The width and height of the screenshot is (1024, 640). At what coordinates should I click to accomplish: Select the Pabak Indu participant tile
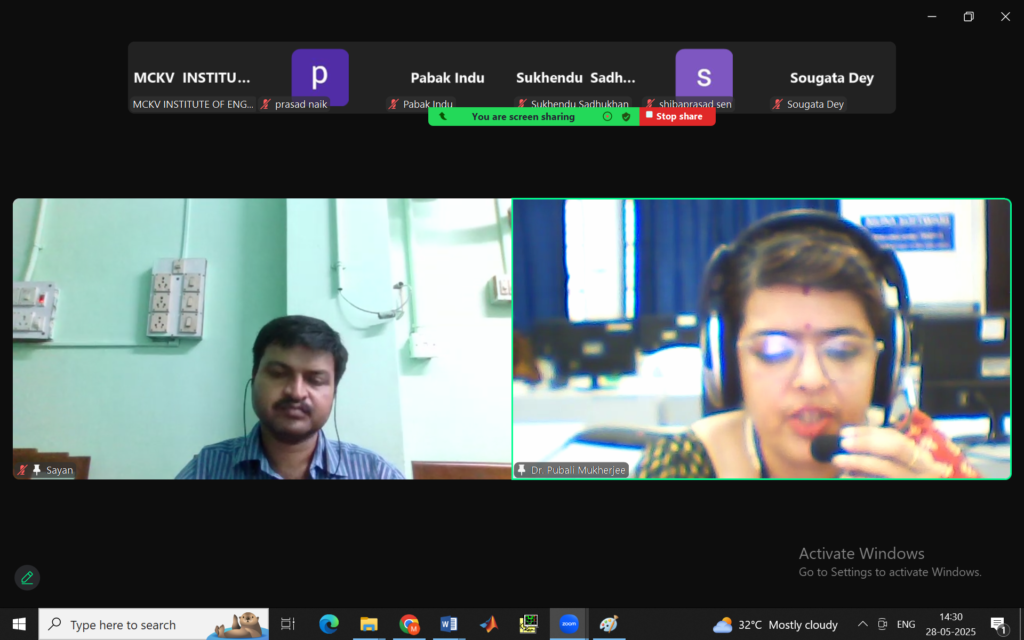pyautogui.click(x=447, y=78)
